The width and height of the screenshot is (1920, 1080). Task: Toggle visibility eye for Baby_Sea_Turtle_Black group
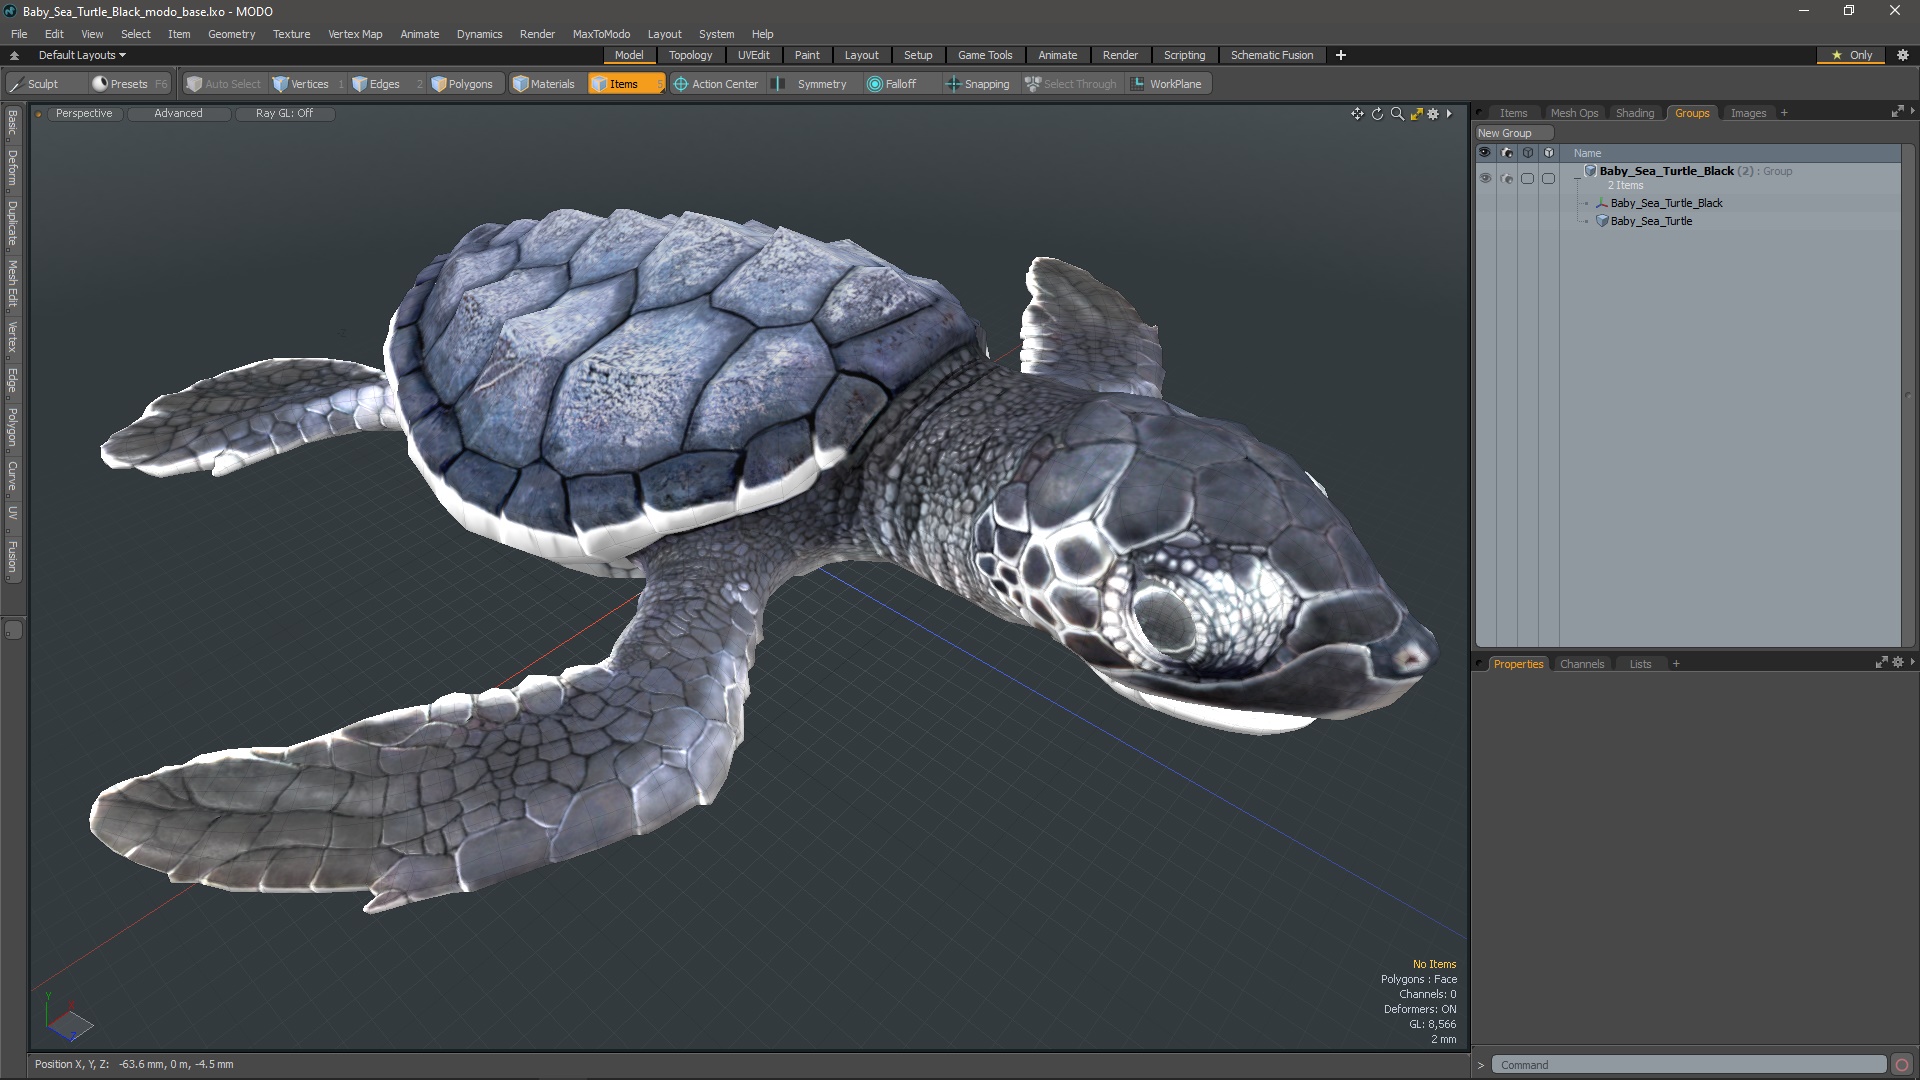pos(1485,178)
